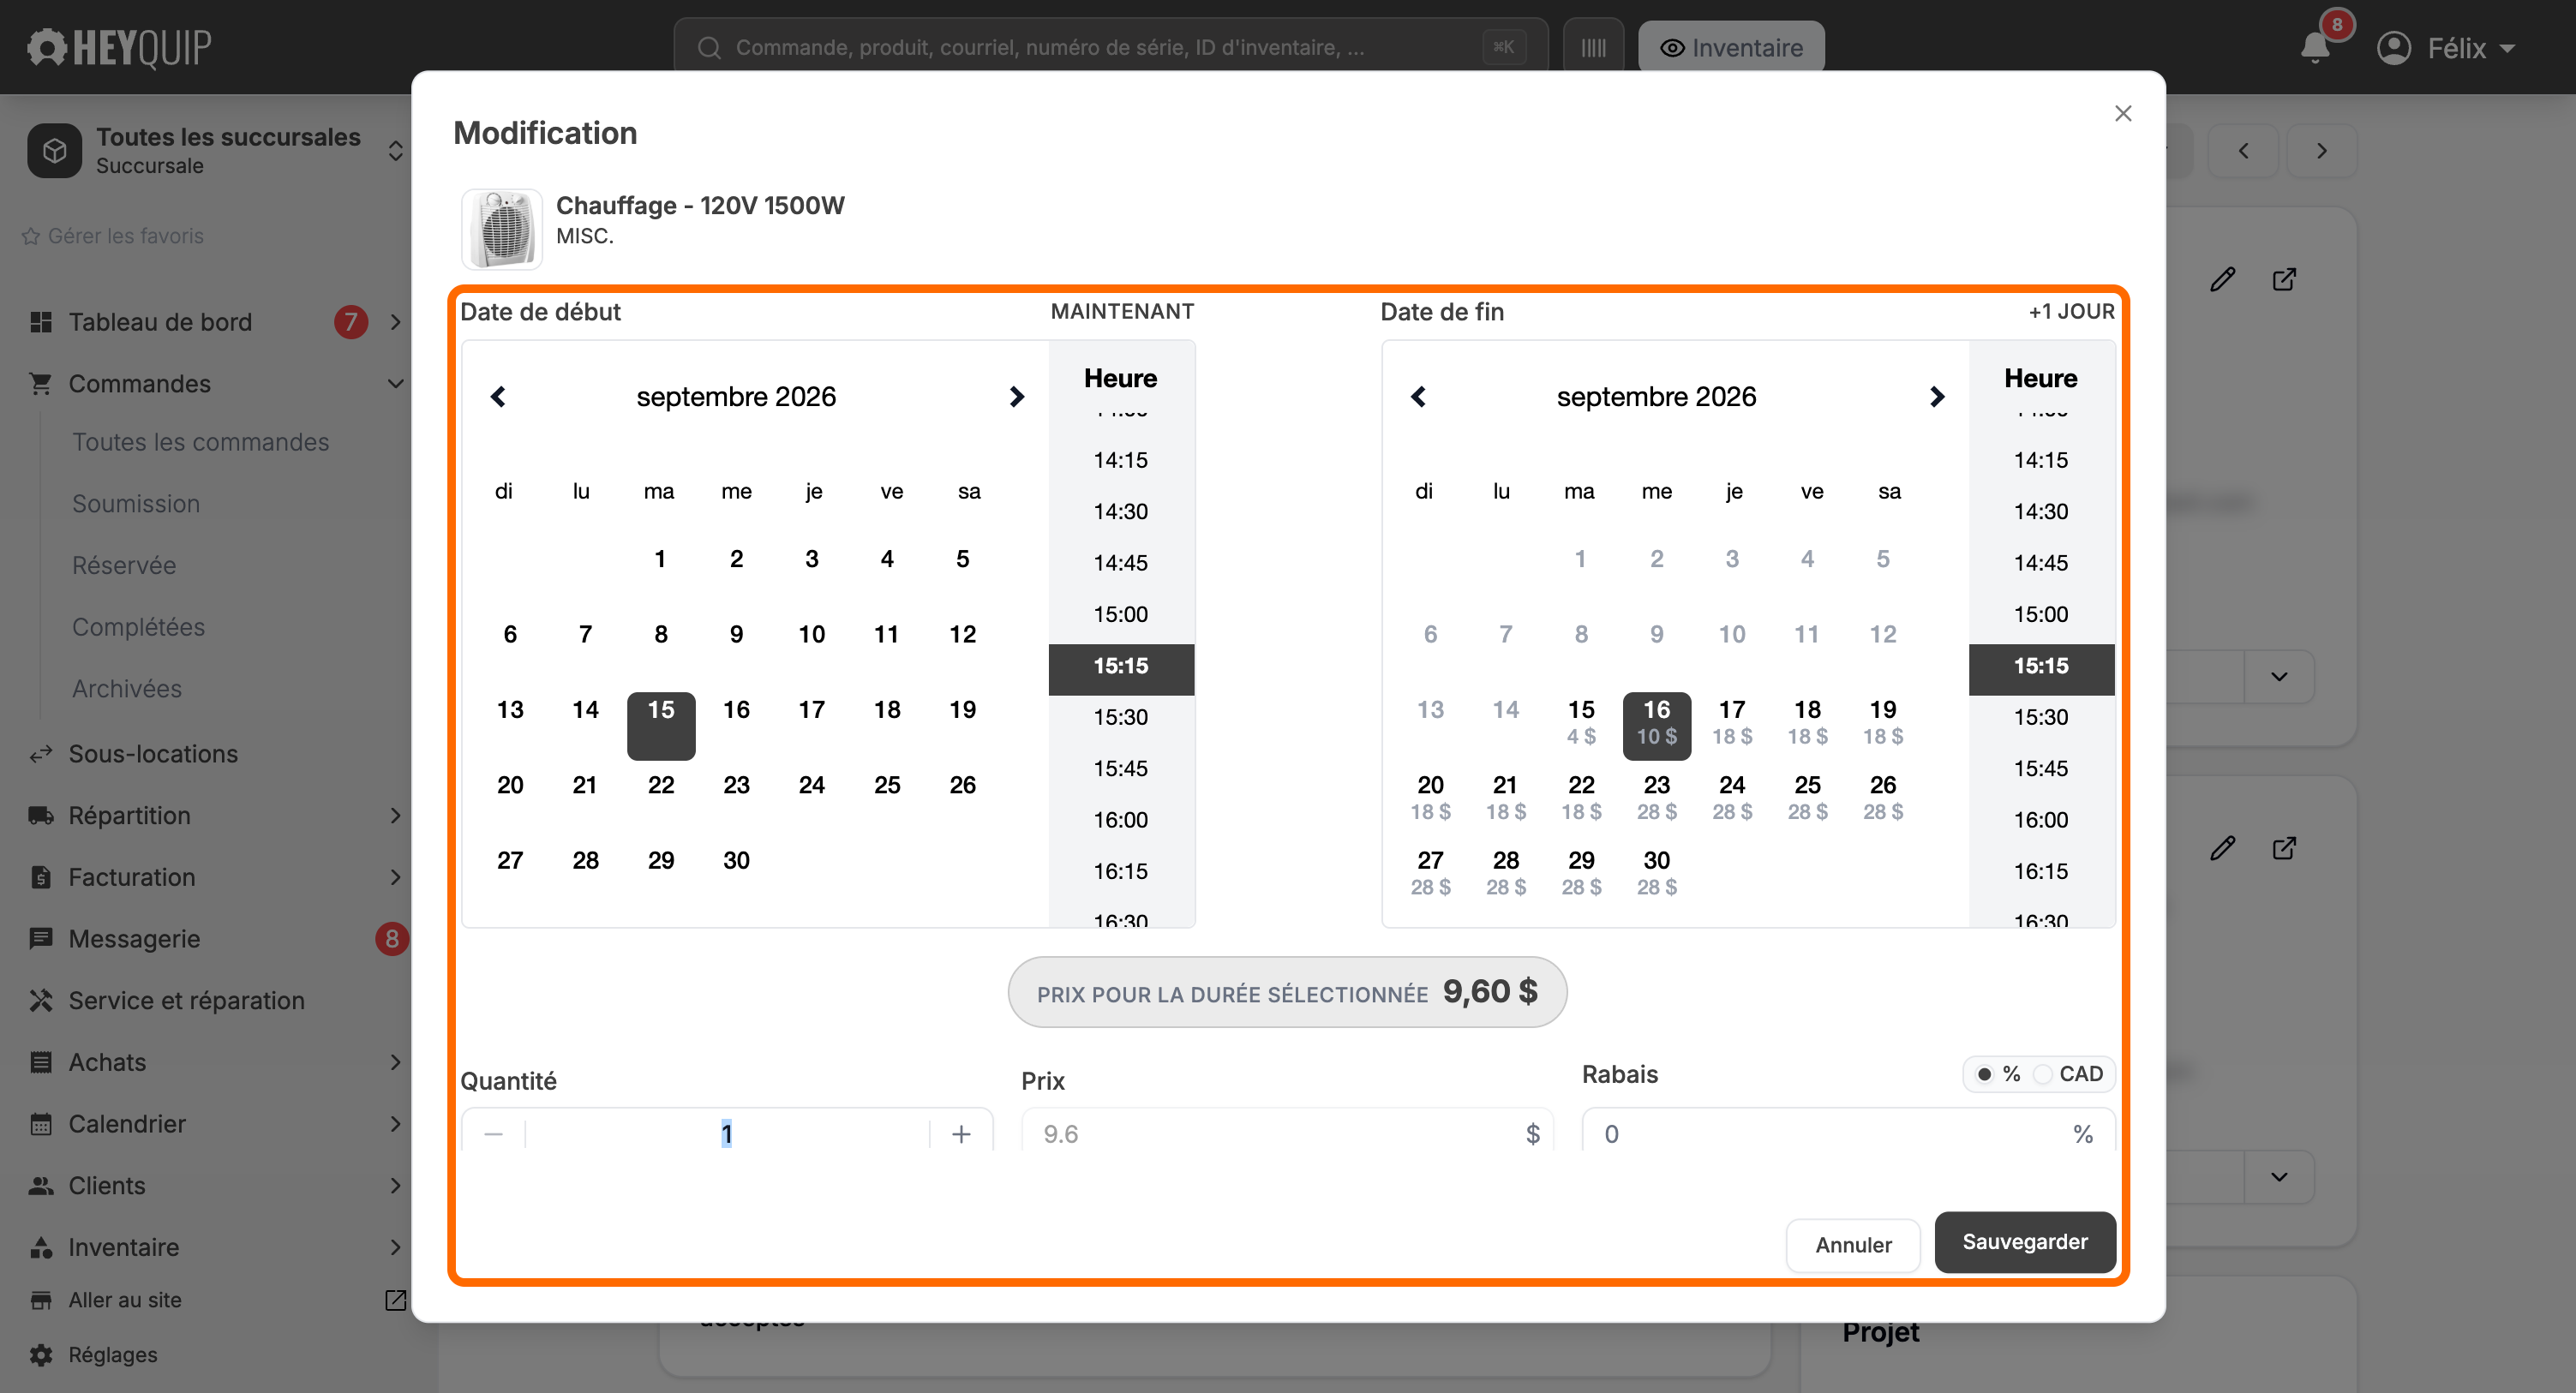The height and width of the screenshot is (1393, 2576).
Task: Click the barcode scanner icon
Action: [x=1593, y=47]
